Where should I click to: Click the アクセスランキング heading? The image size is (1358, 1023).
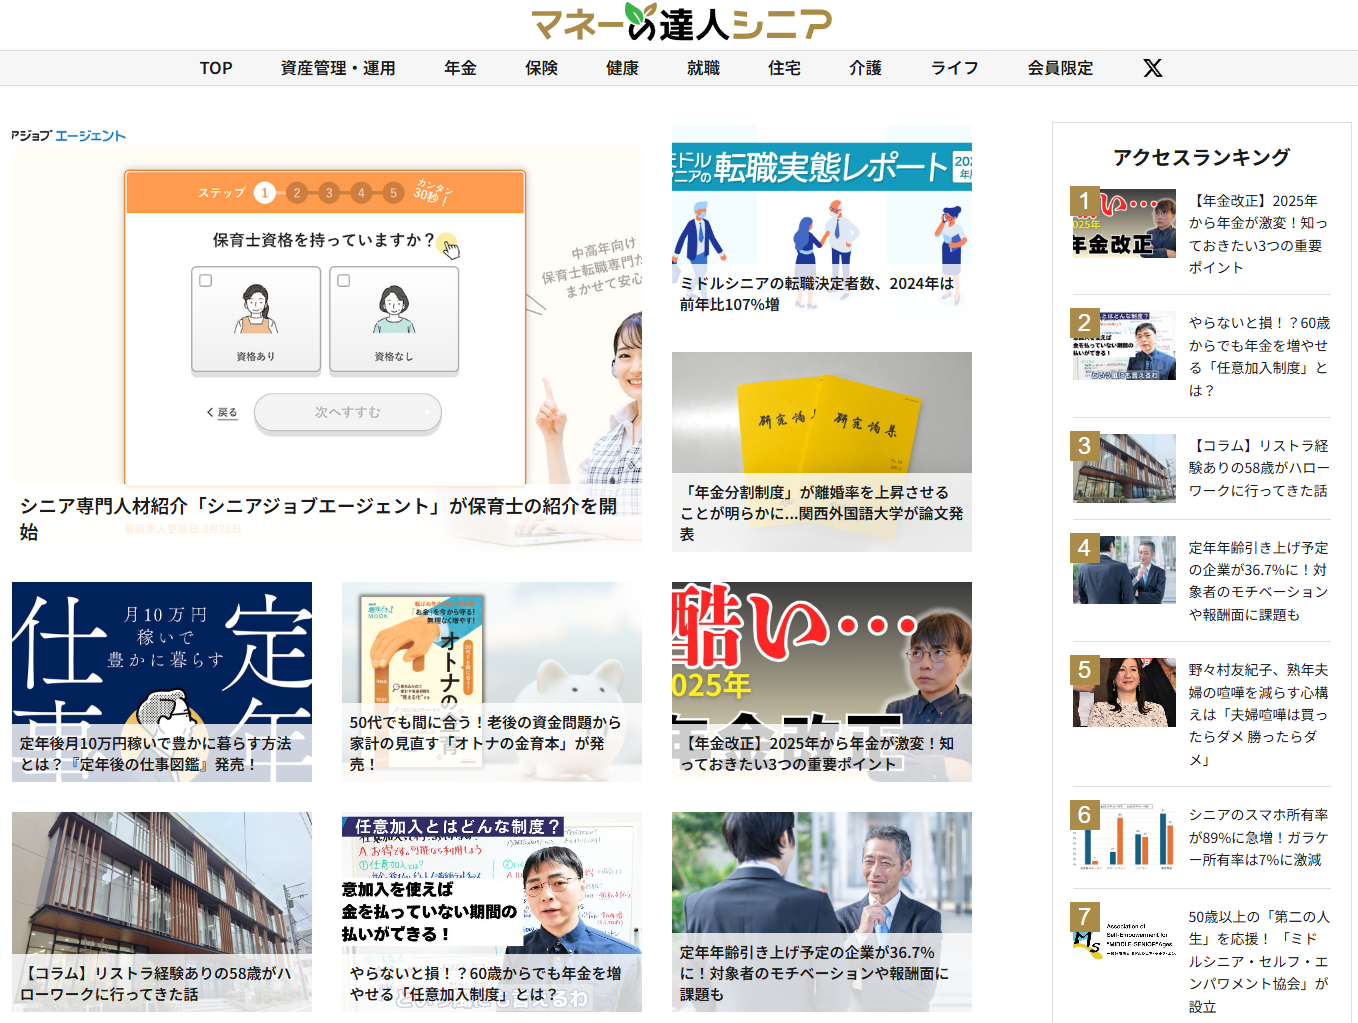tap(1201, 157)
